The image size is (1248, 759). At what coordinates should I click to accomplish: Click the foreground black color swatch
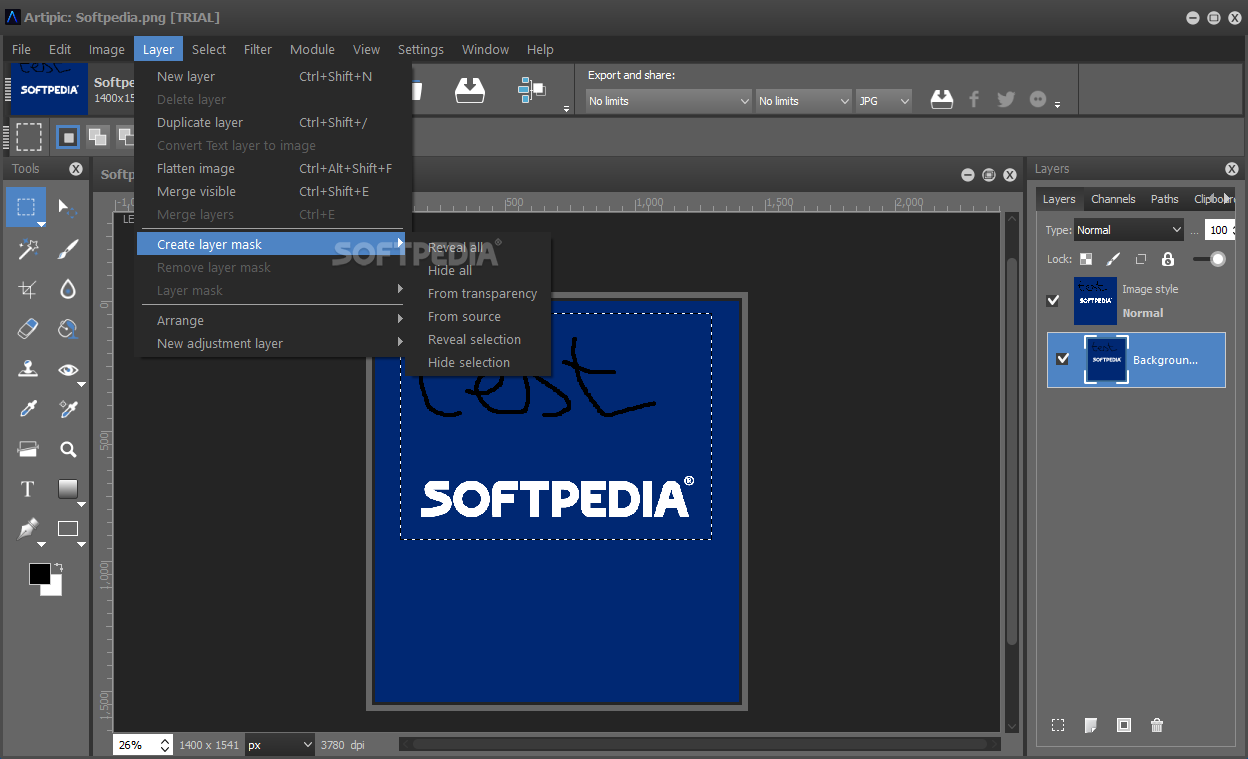39,573
